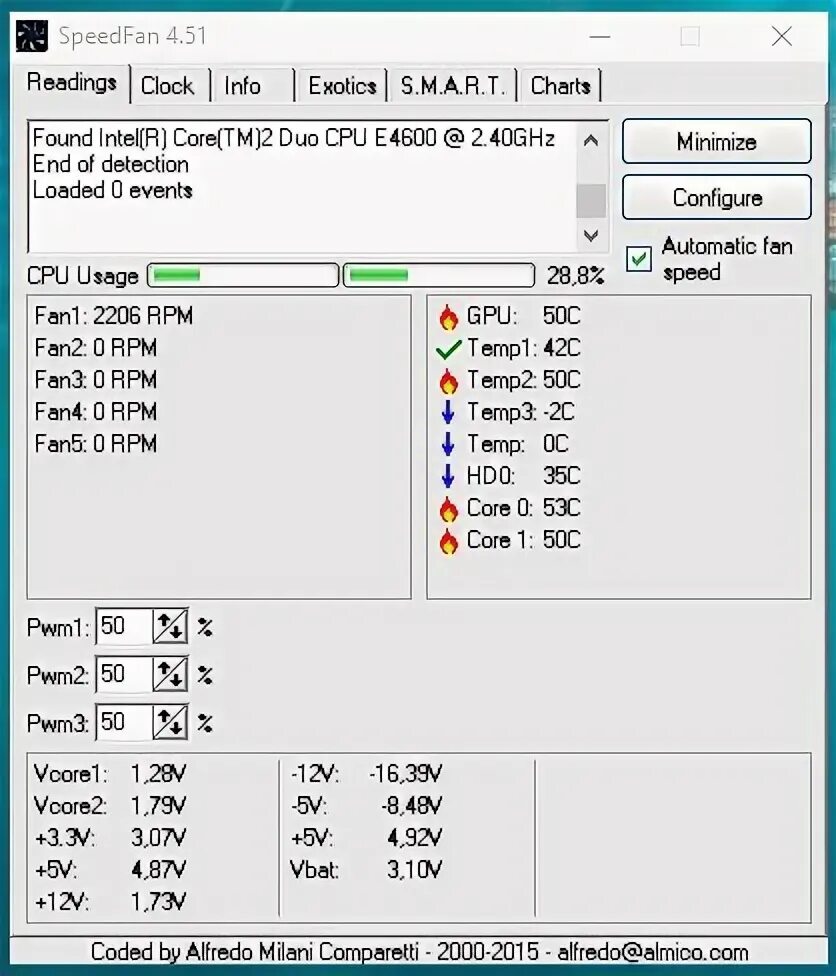
Task: Click the log scrollbar thumb
Action: [x=591, y=200]
